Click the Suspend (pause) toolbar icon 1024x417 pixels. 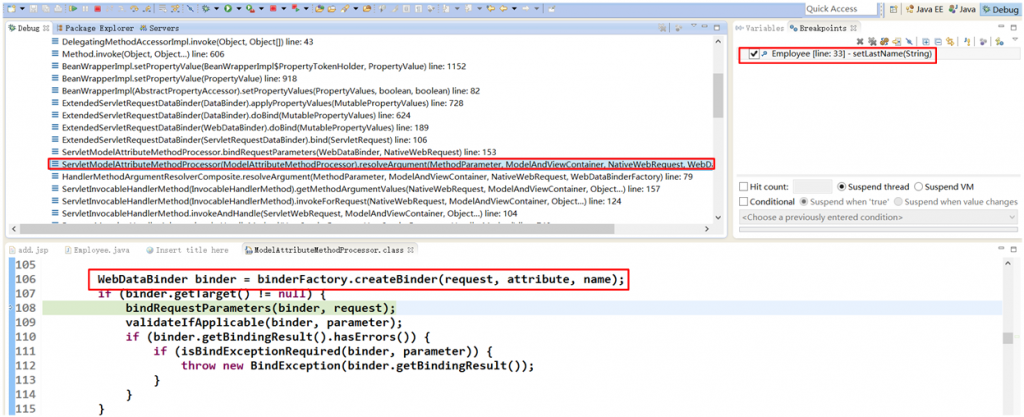point(86,9)
